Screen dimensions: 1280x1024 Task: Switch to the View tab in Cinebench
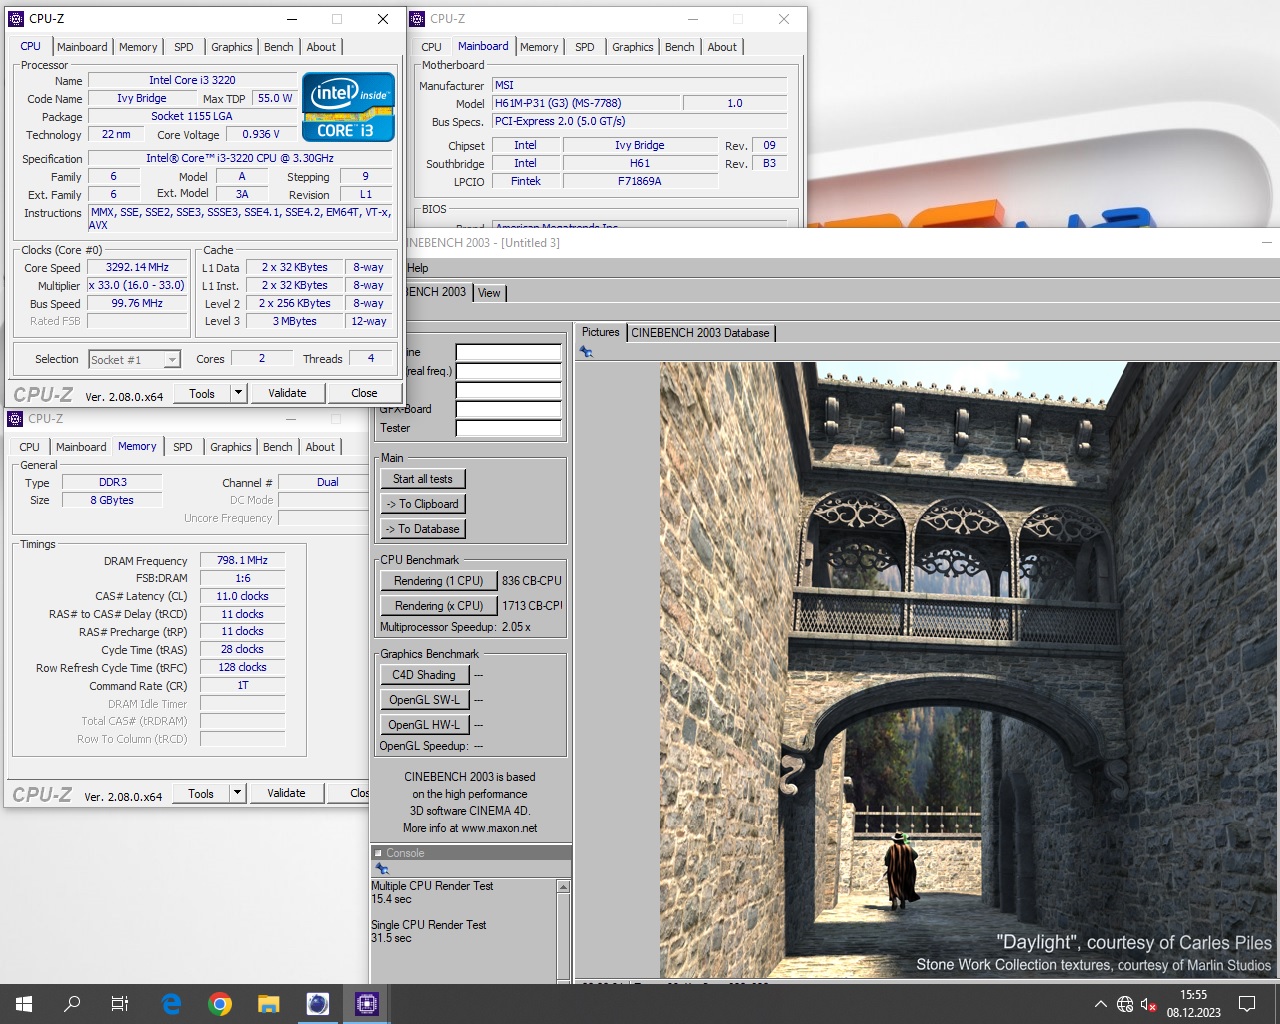click(x=489, y=293)
